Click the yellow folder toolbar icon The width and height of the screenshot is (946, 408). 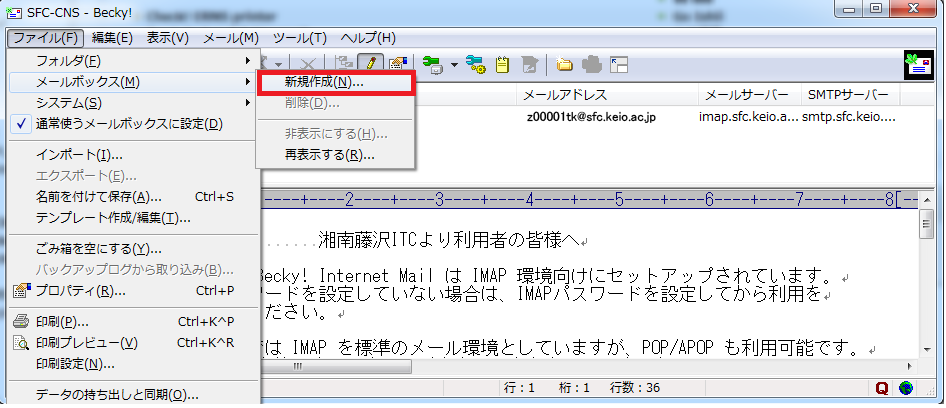[x=565, y=64]
